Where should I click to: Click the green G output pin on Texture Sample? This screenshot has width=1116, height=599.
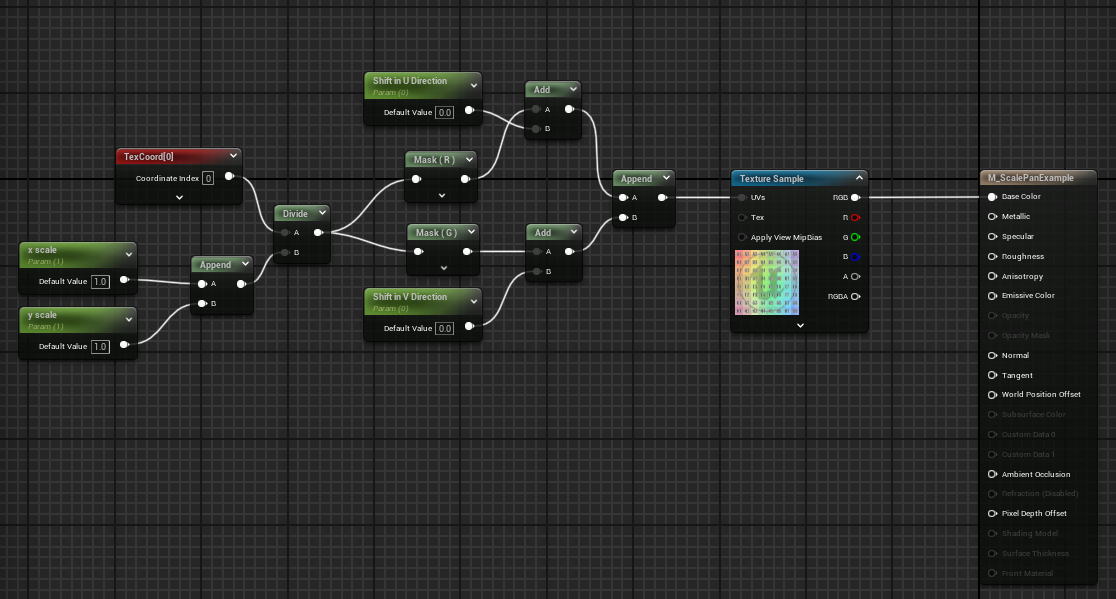[855, 237]
